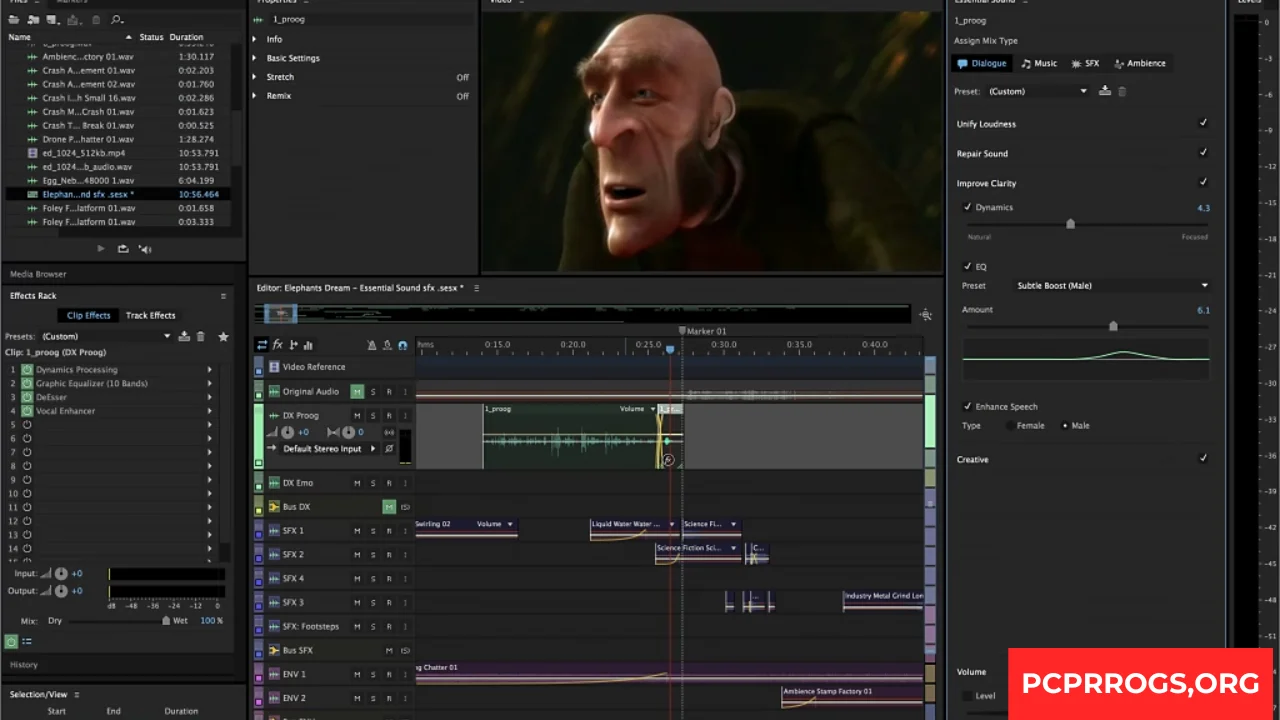Viewport: 1280px width, 720px height.
Task: Expand the Remix section
Action: 255,96
